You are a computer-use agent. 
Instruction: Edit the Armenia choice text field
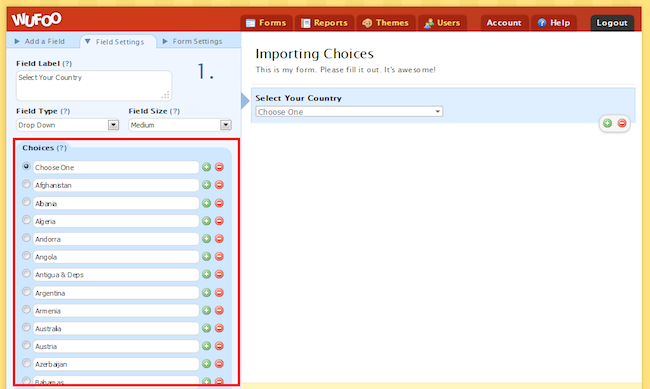coord(116,311)
